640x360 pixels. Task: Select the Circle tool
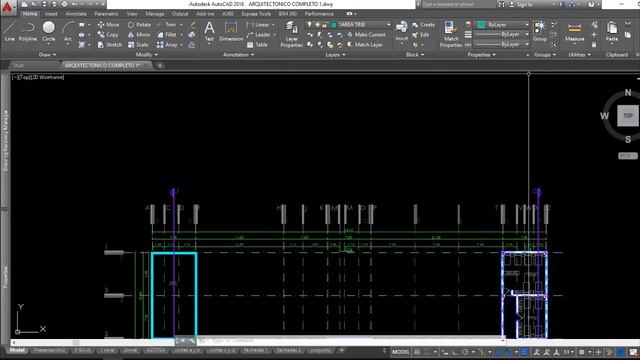coord(49,31)
